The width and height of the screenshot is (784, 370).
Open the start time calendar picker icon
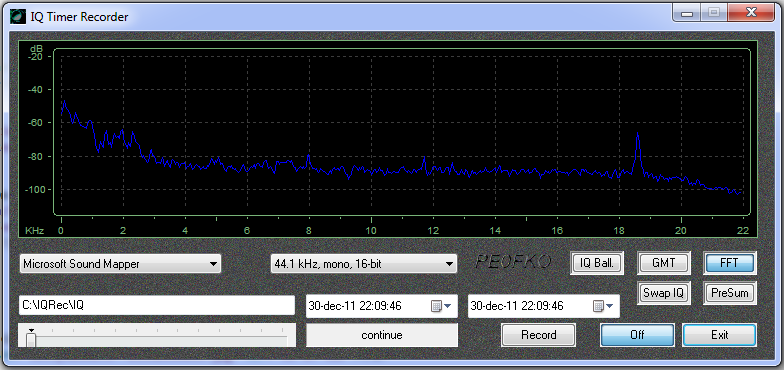436,306
